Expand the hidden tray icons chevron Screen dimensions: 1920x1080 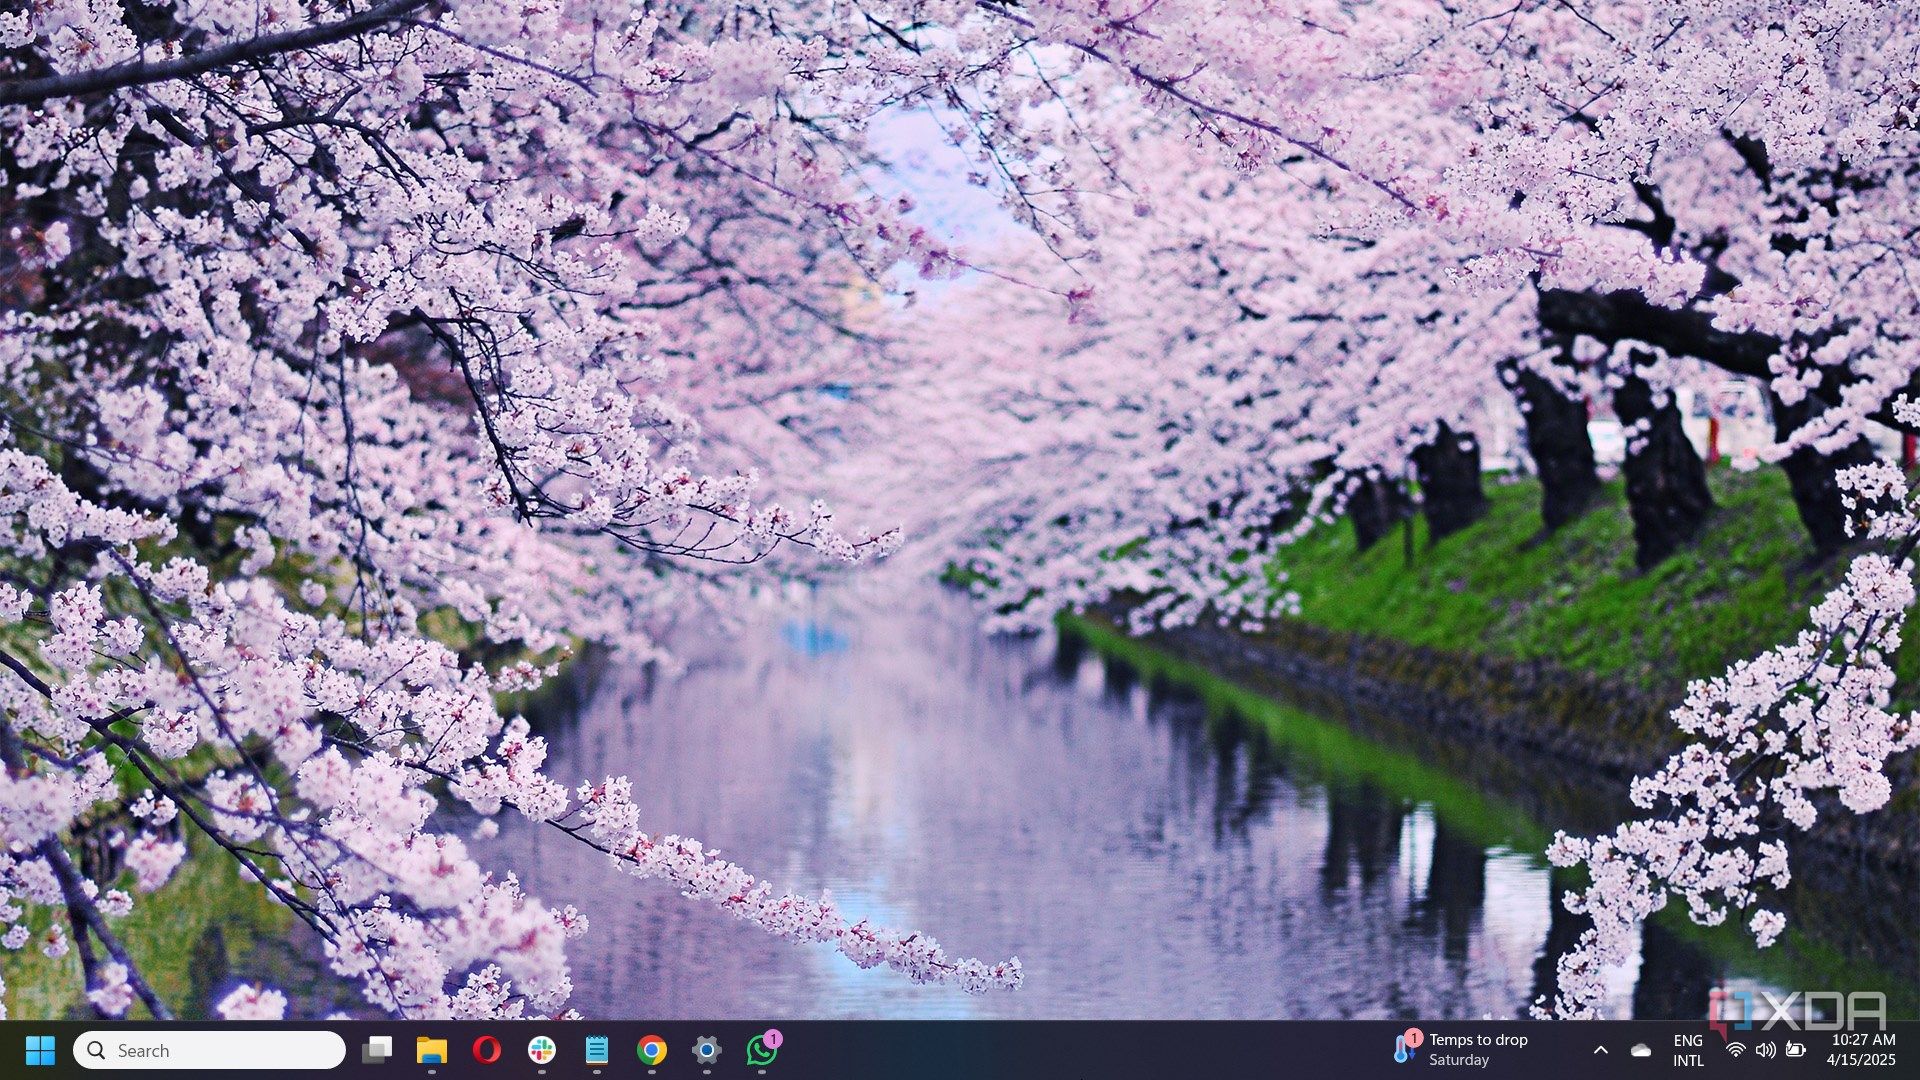coord(1600,1050)
